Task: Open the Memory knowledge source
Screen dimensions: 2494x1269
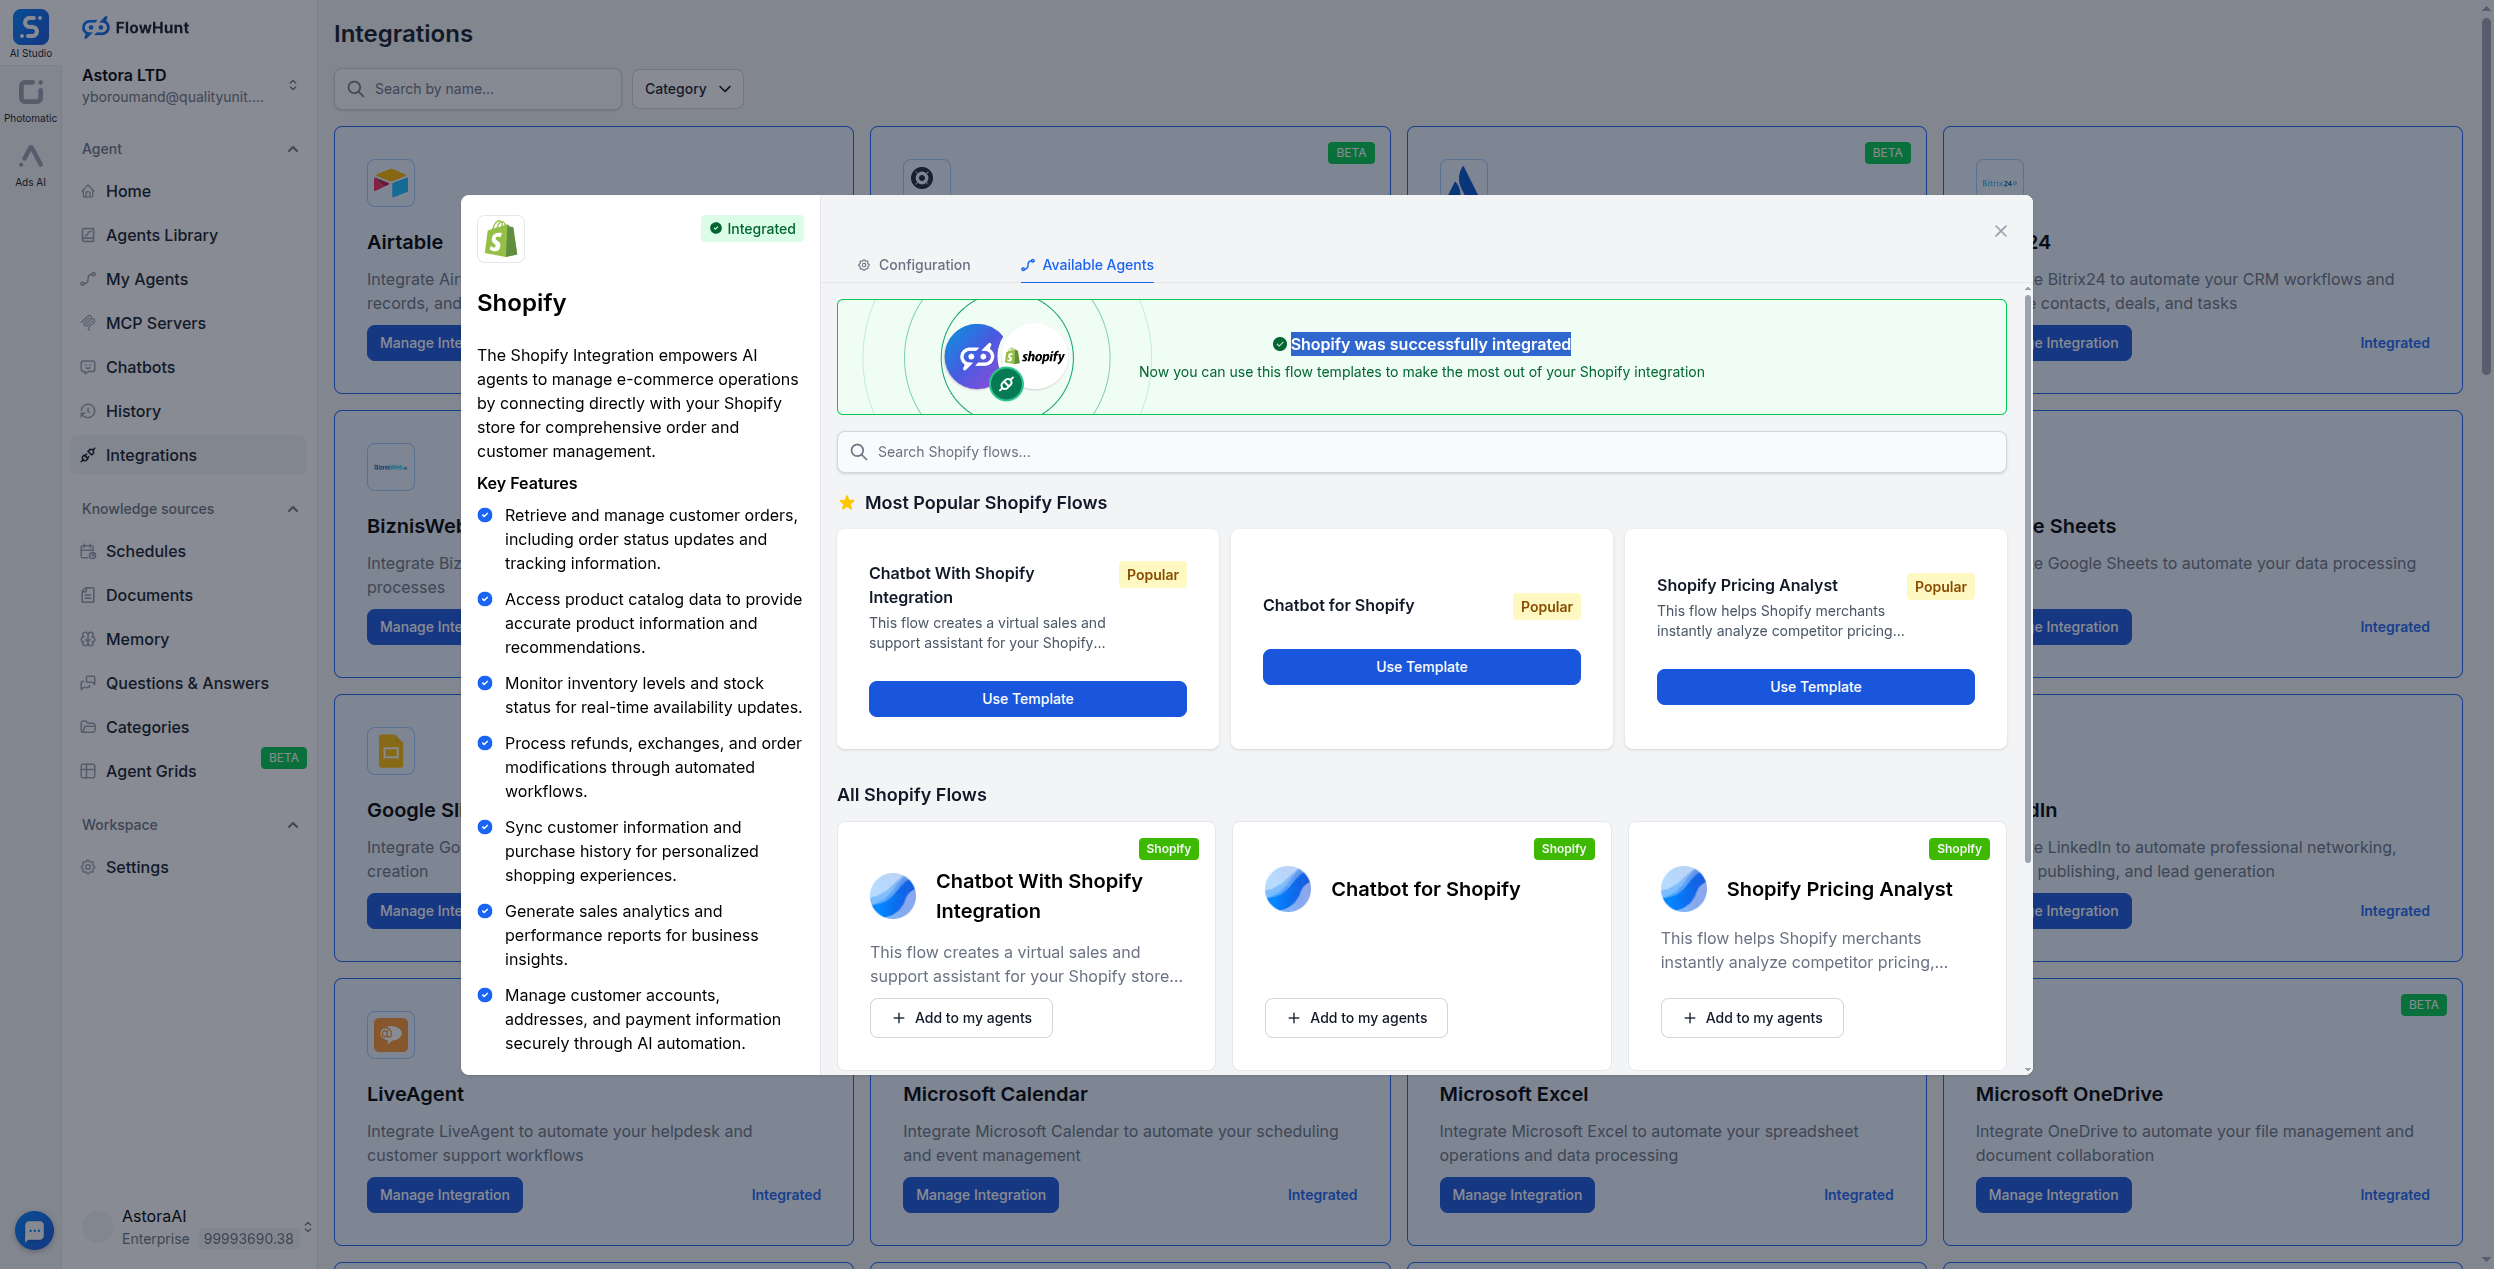Action: (x=138, y=639)
